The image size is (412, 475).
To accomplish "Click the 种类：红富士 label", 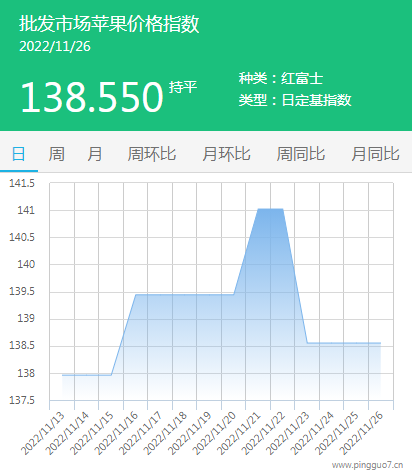I will (281, 79).
